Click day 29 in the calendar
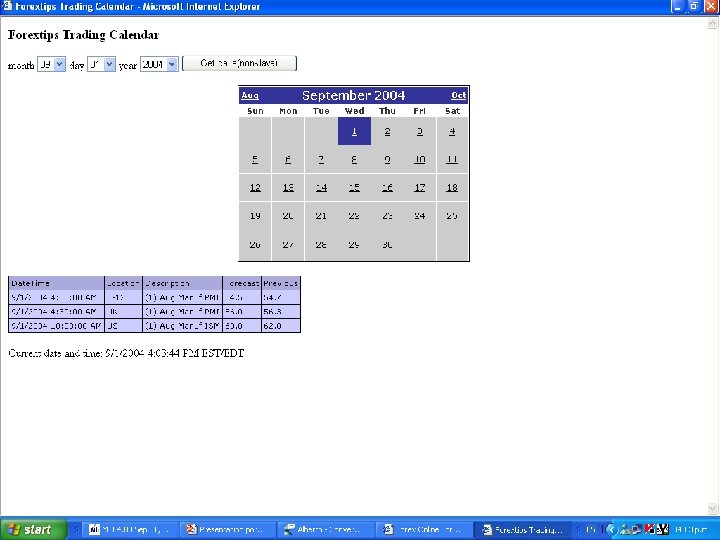720x540 pixels. pos(354,245)
